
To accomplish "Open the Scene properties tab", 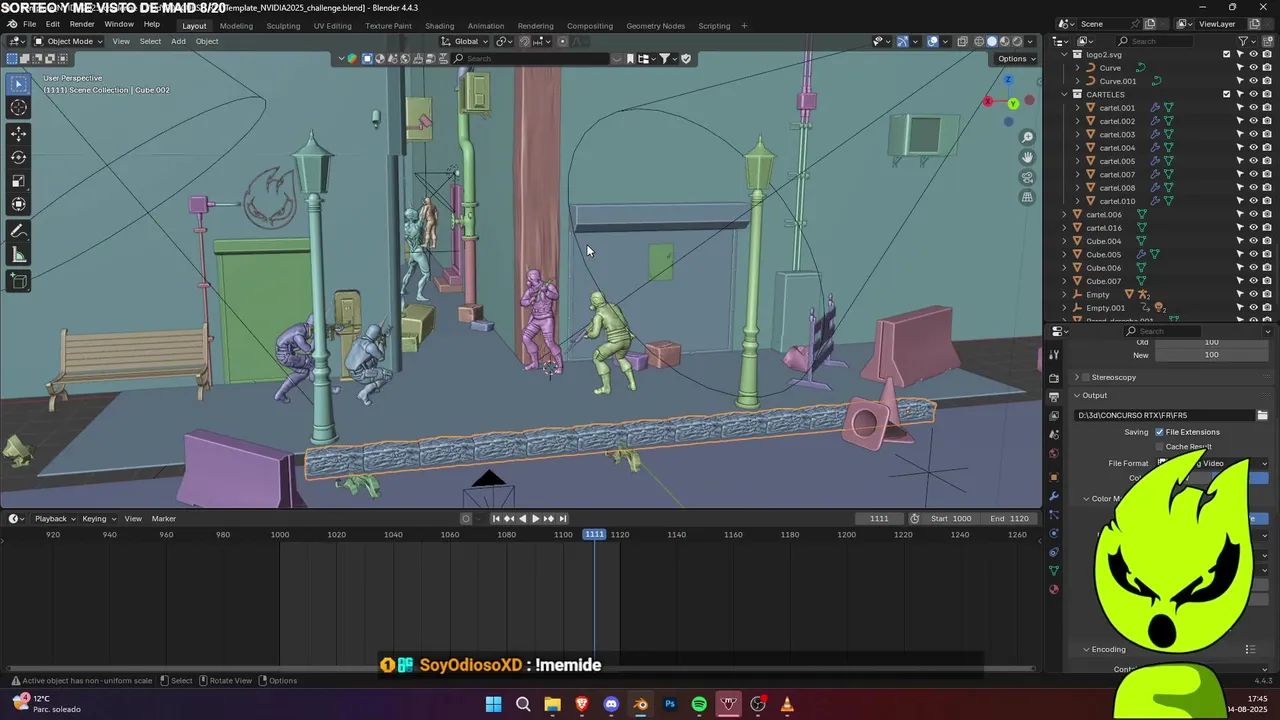I will pyautogui.click(x=1054, y=434).
